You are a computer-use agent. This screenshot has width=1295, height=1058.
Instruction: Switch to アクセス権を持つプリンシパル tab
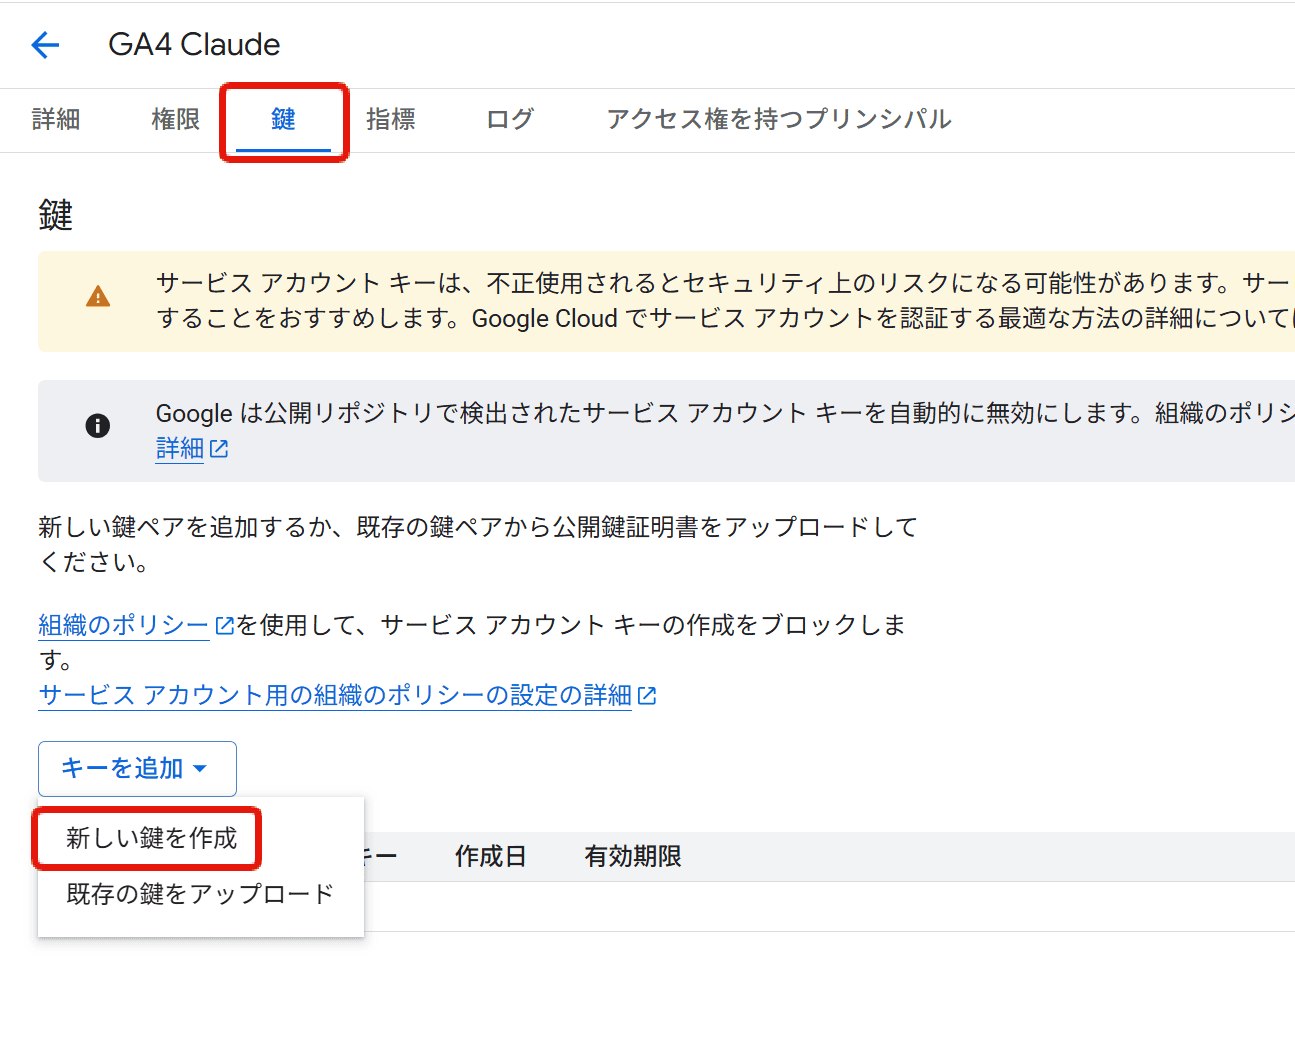pyautogui.click(x=778, y=120)
